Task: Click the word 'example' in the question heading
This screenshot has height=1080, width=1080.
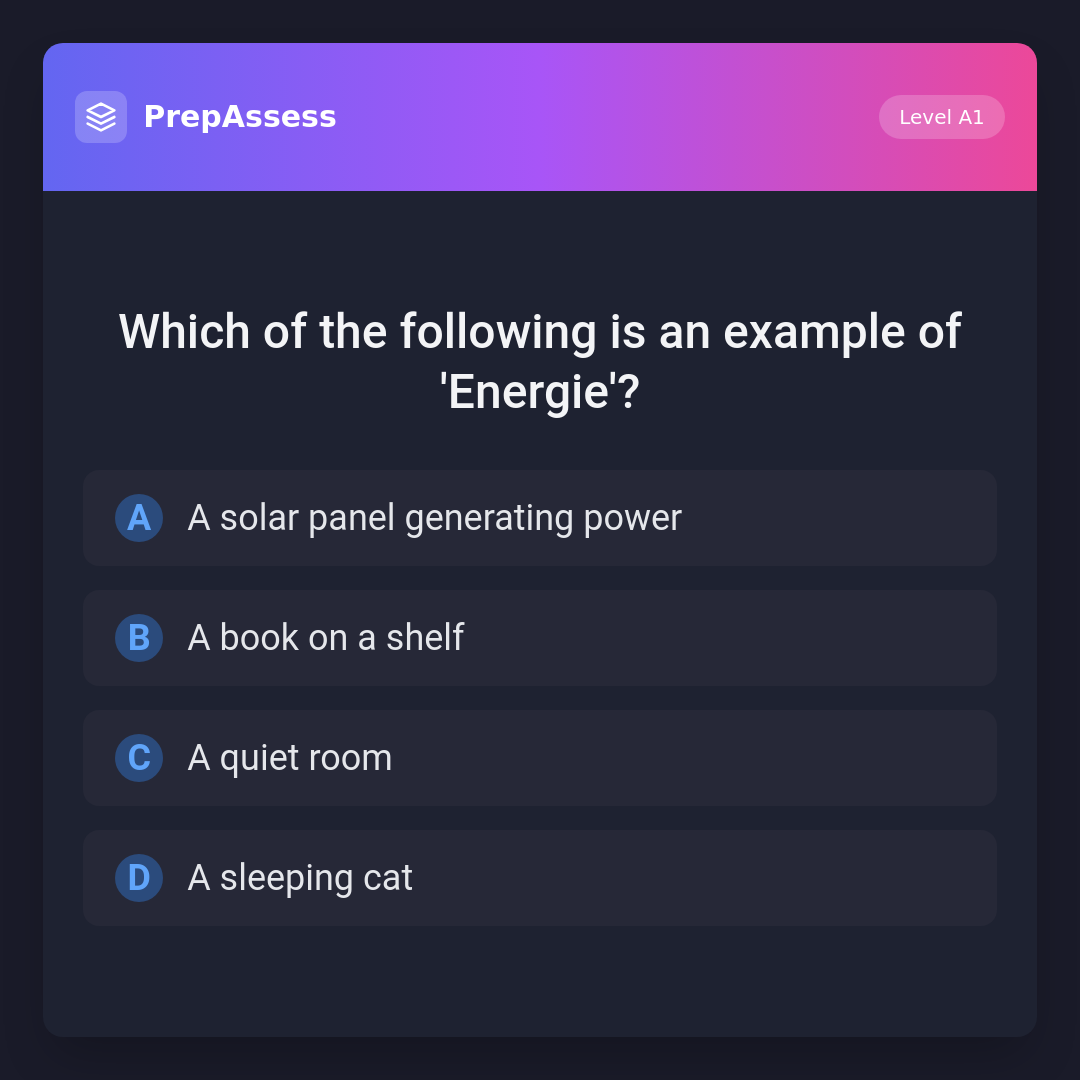Action: (x=813, y=332)
